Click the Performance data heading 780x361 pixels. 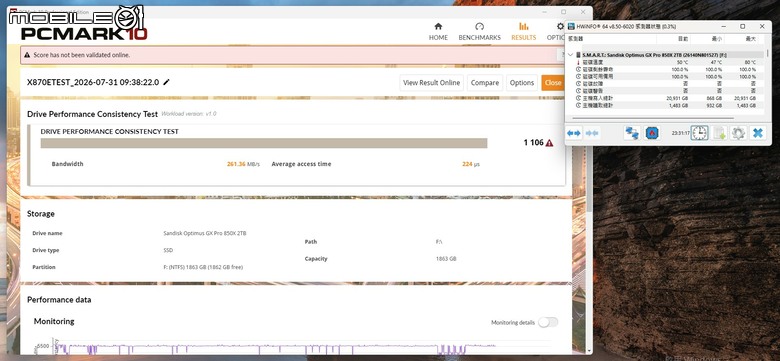coord(59,300)
